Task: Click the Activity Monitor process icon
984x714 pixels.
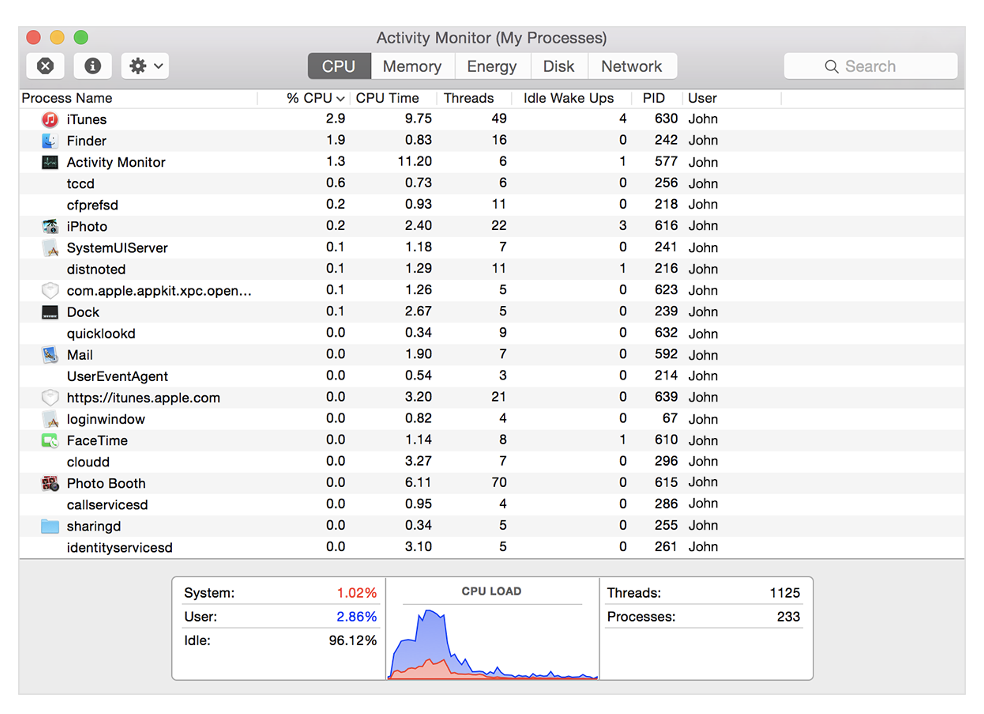Action: (50, 162)
